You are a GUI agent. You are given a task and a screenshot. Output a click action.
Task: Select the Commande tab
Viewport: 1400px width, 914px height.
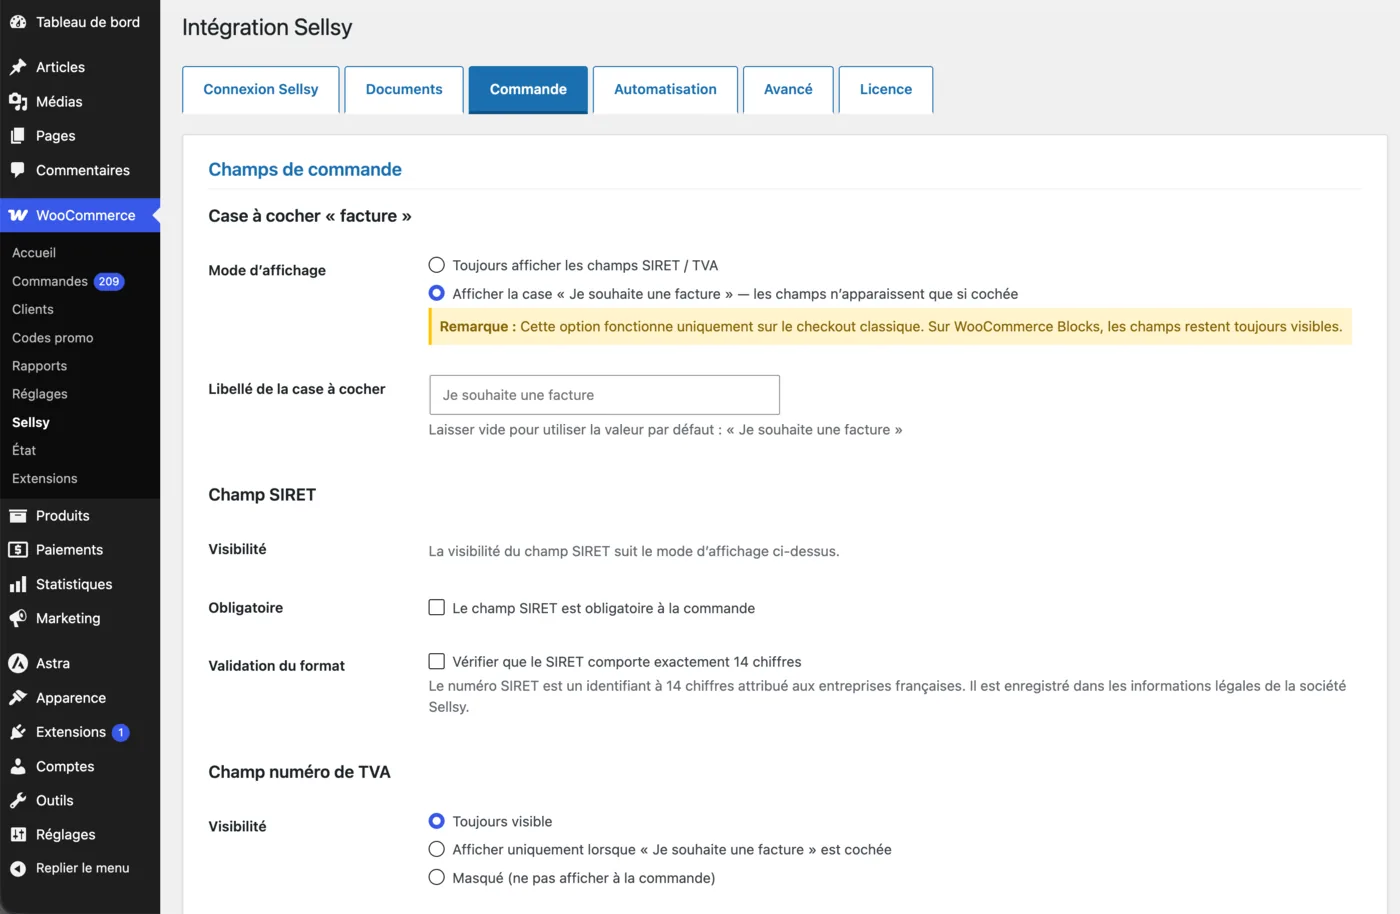[x=528, y=90]
